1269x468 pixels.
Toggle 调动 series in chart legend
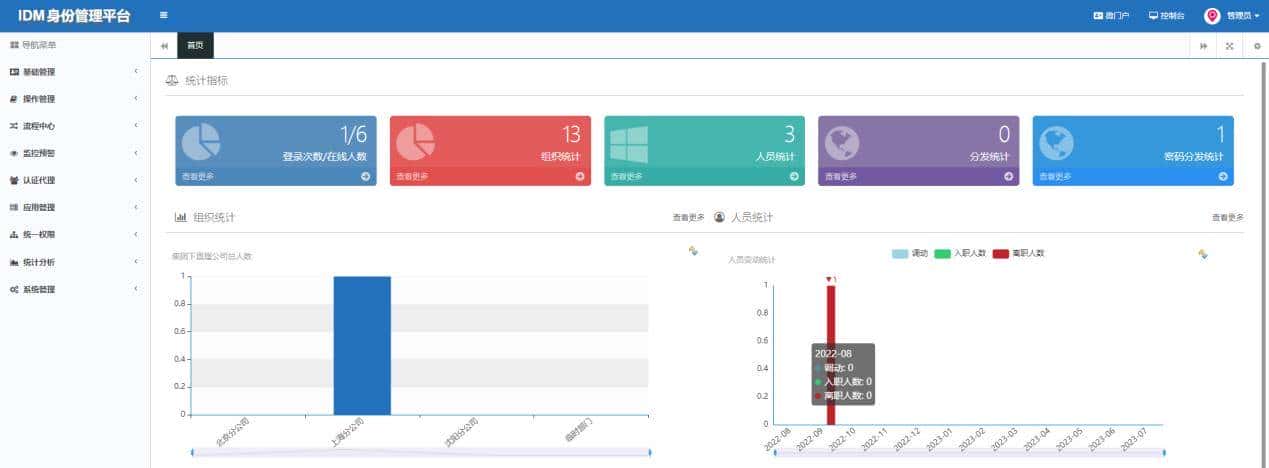pos(910,254)
